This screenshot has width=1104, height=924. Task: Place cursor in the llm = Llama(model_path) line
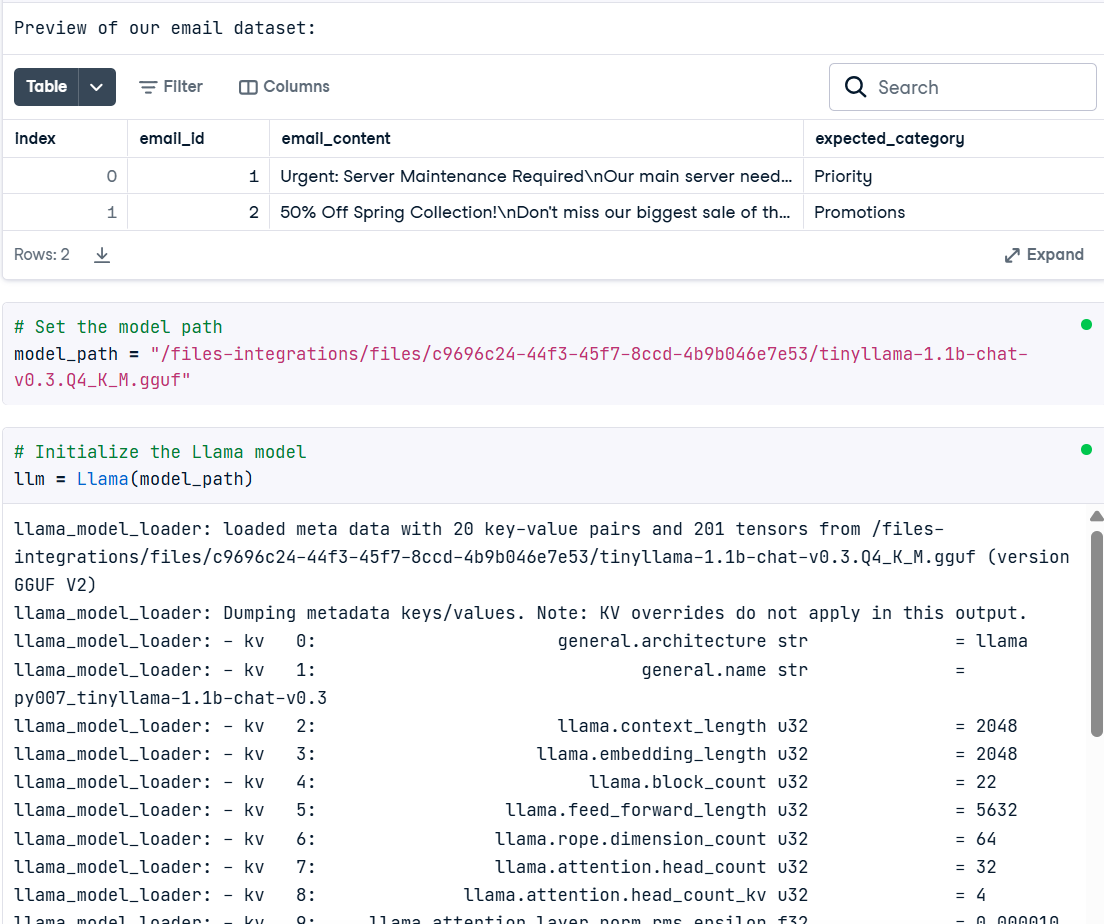pyautogui.click(x=134, y=480)
